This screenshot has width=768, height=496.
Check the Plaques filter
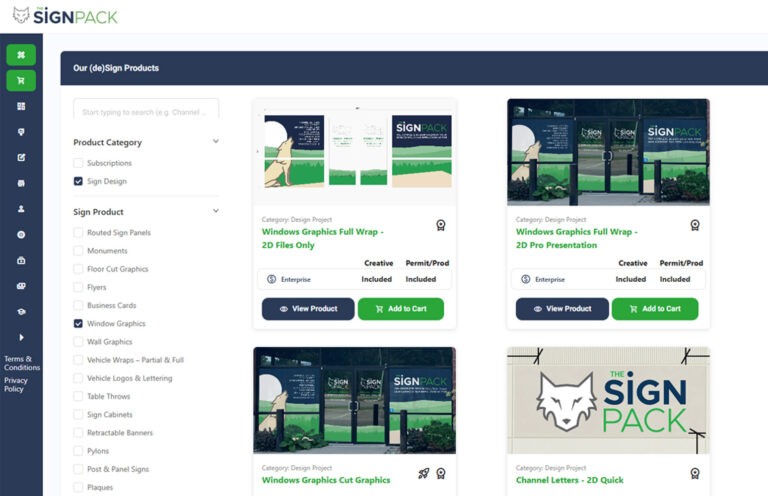[x=78, y=487]
